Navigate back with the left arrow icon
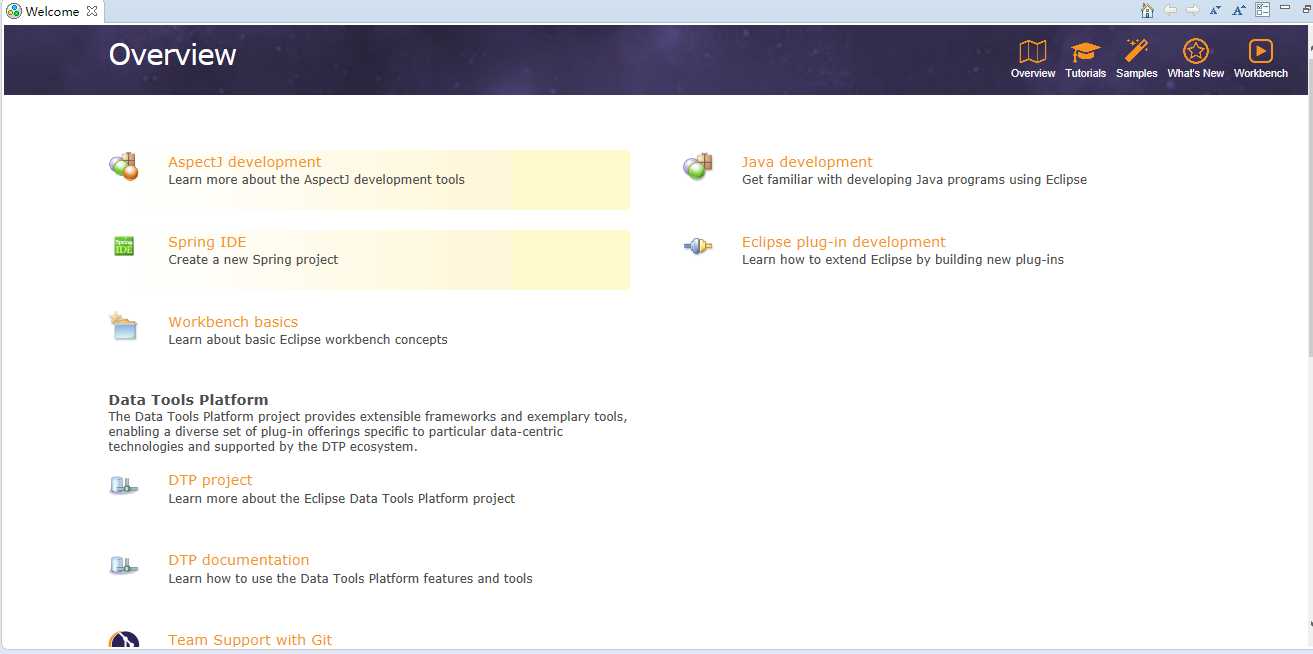The width and height of the screenshot is (1313, 654). coord(1170,10)
